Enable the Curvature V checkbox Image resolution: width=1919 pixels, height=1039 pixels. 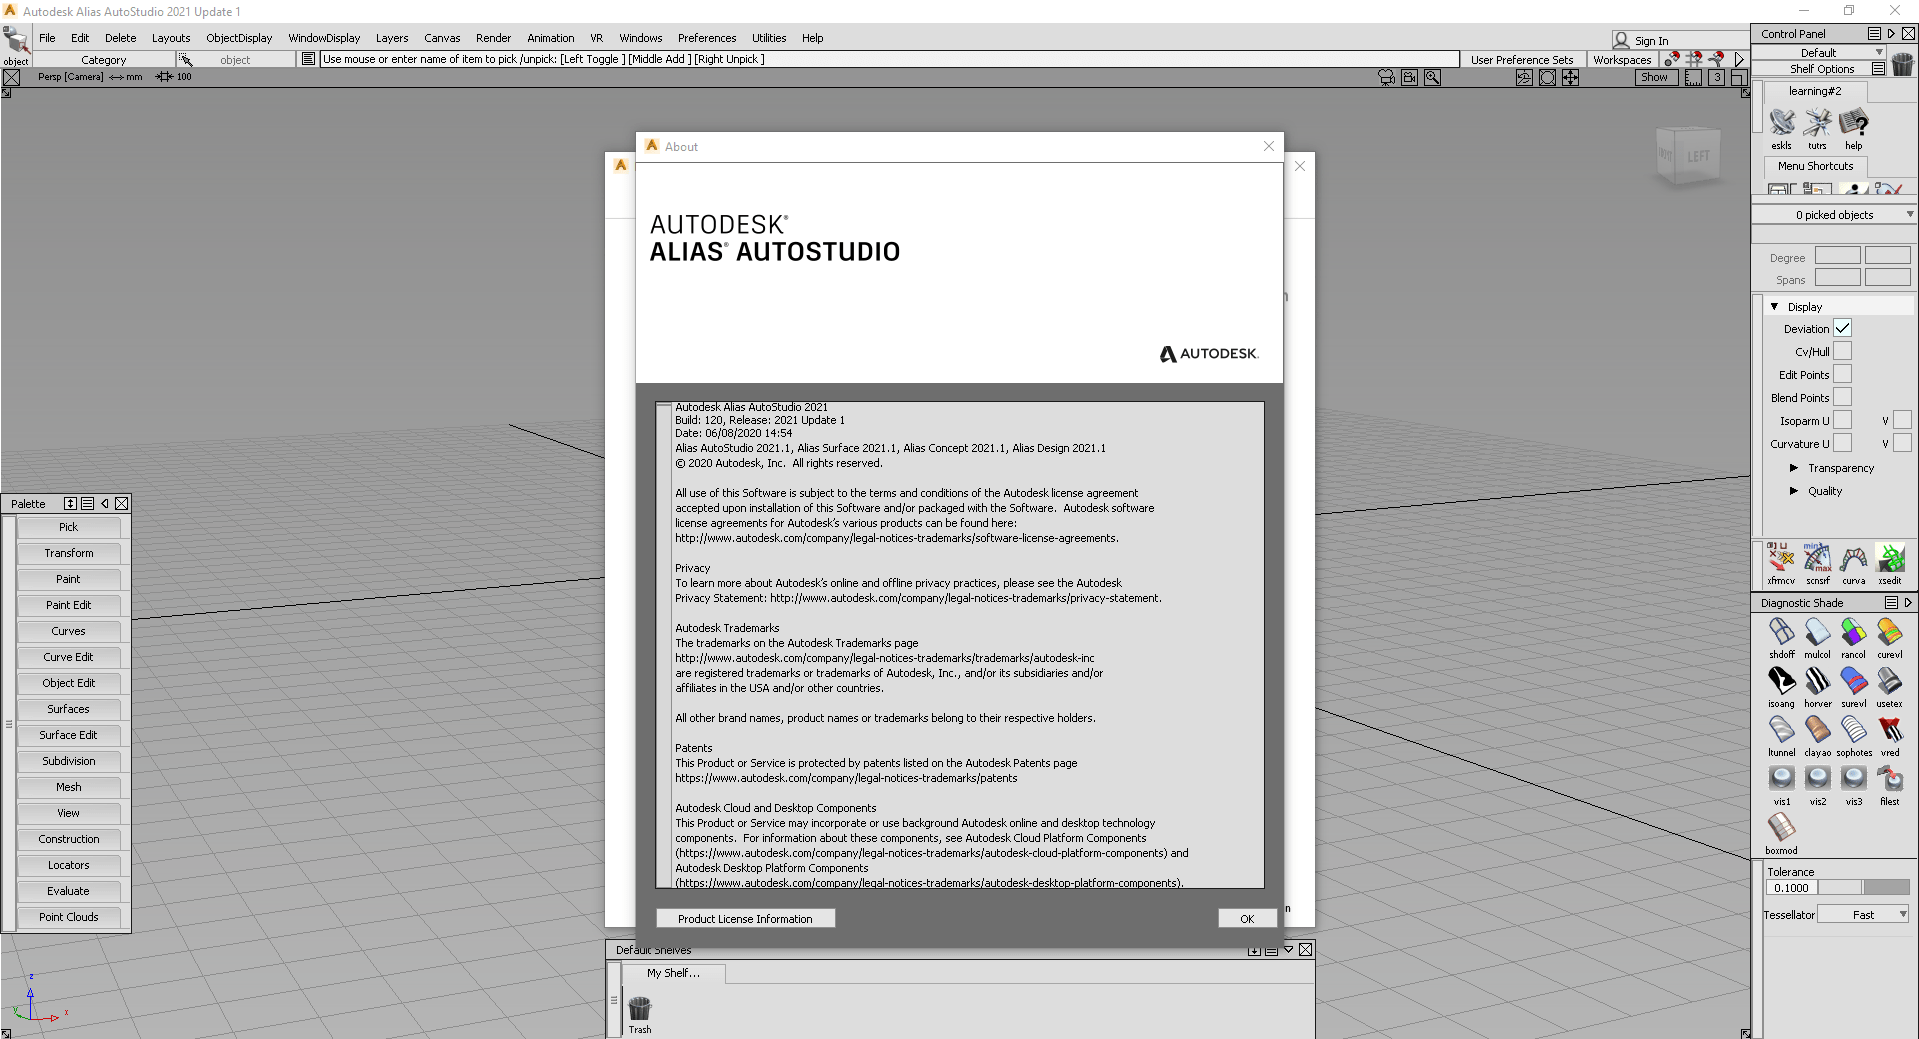click(x=1902, y=443)
